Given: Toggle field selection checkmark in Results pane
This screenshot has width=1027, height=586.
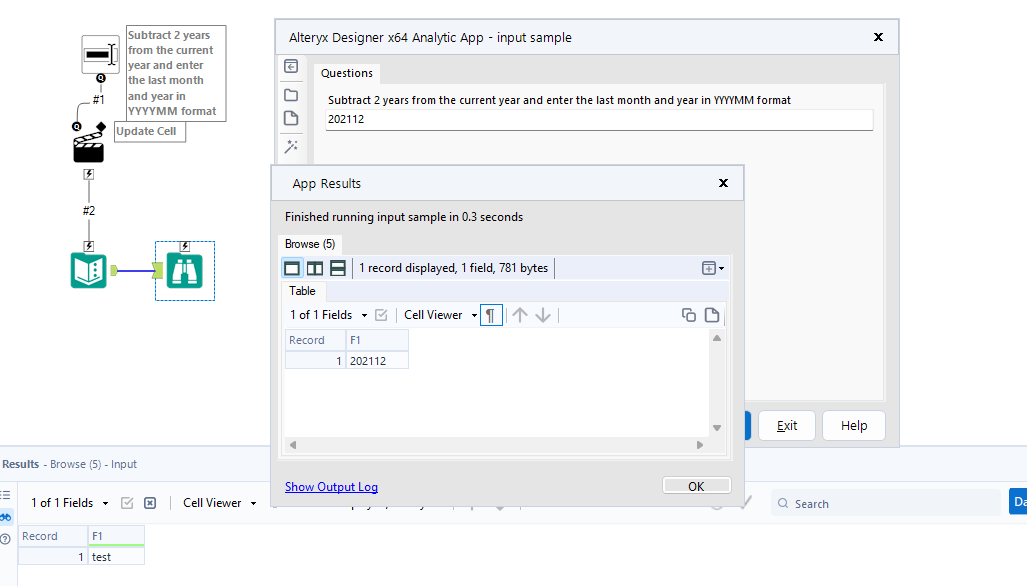Looking at the screenshot, I should pyautogui.click(x=127, y=503).
